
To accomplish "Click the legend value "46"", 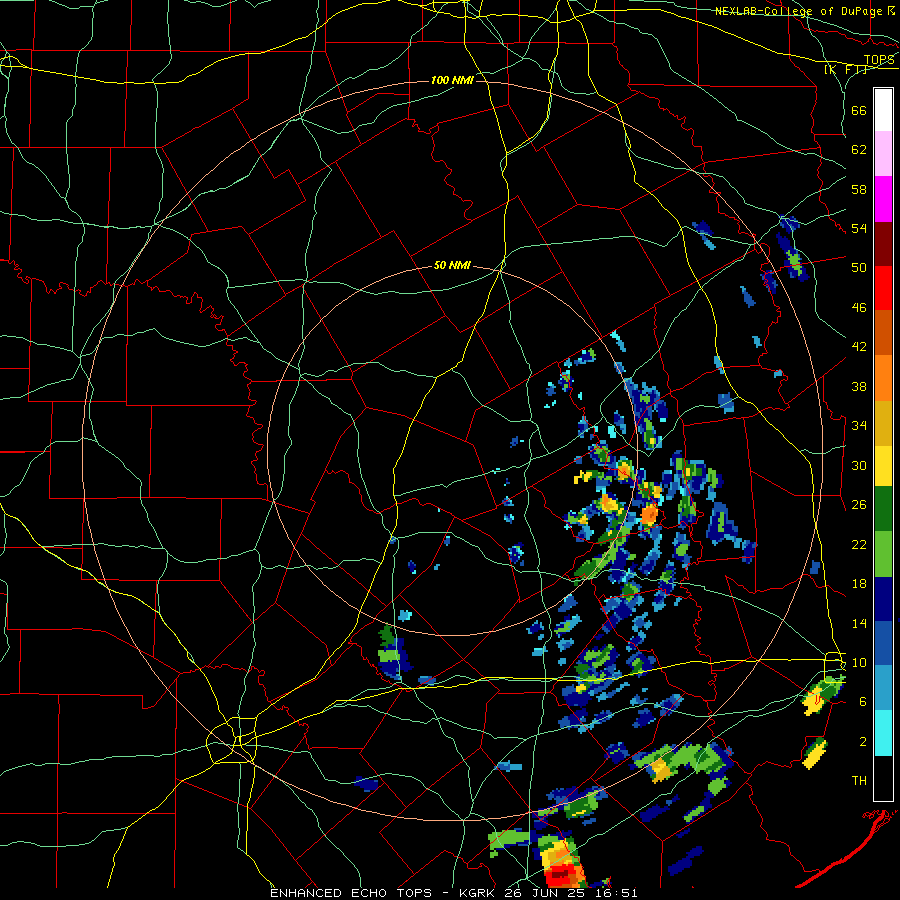I will point(859,308).
